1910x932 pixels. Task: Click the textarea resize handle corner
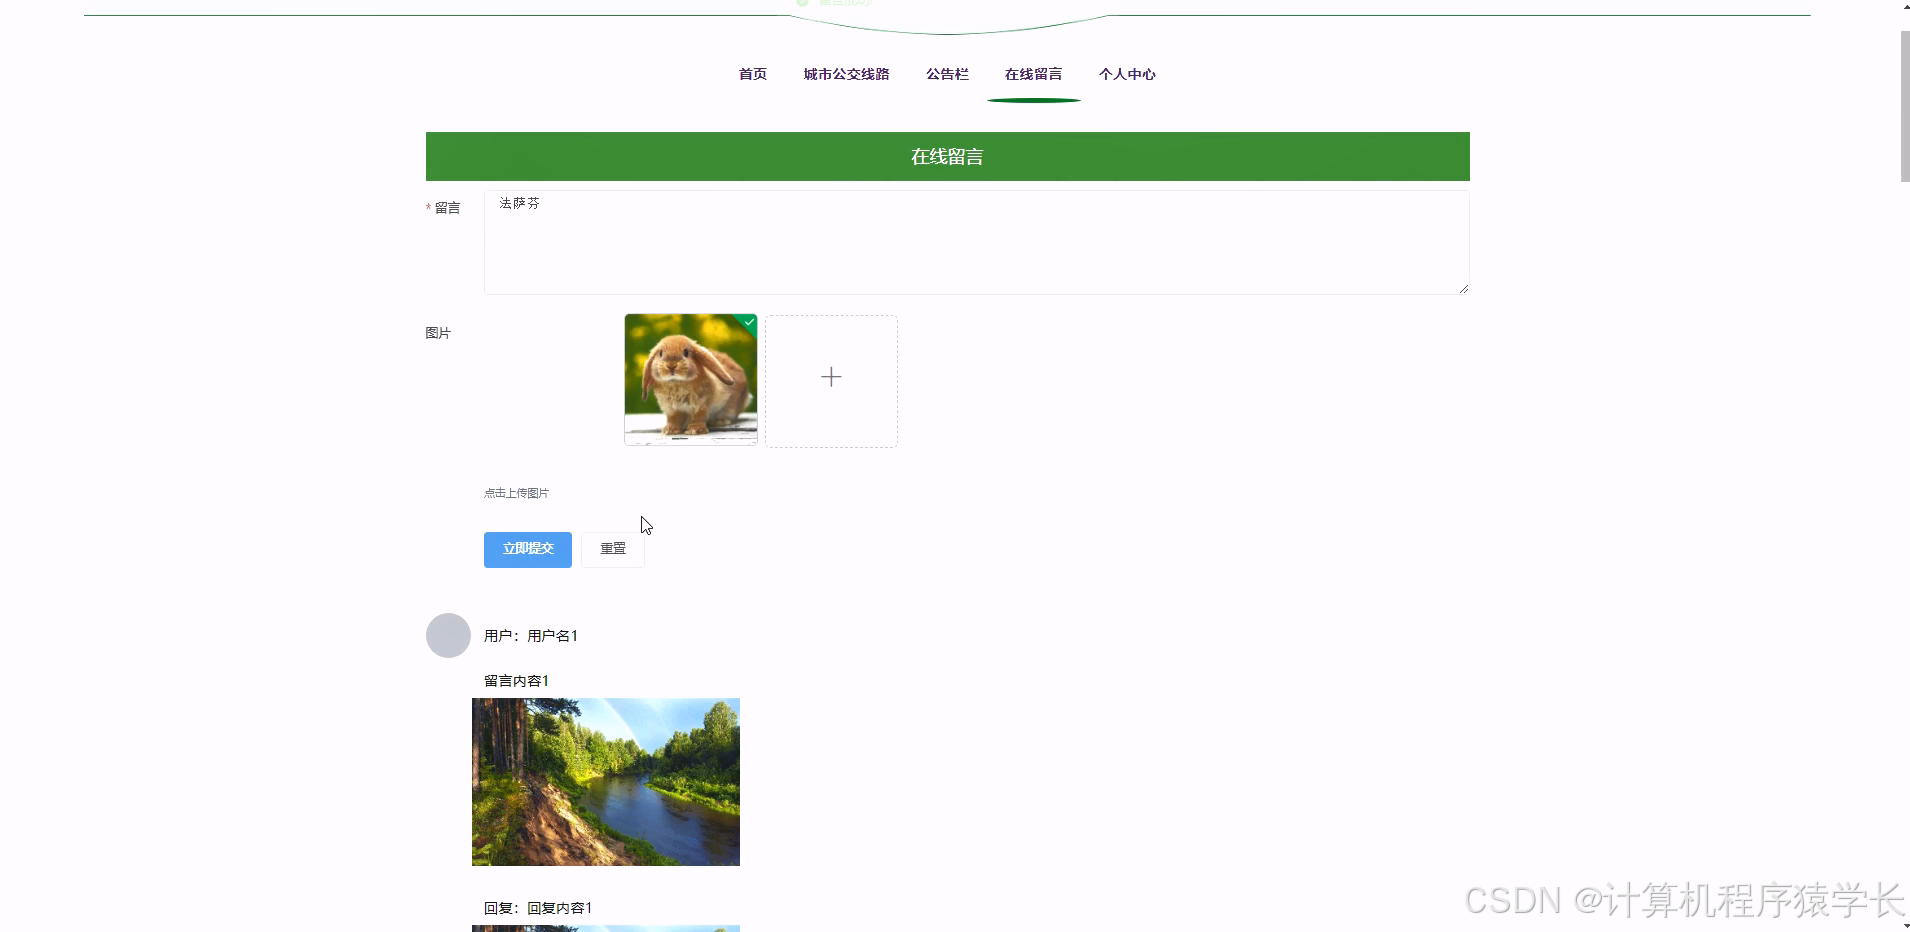(x=1463, y=288)
